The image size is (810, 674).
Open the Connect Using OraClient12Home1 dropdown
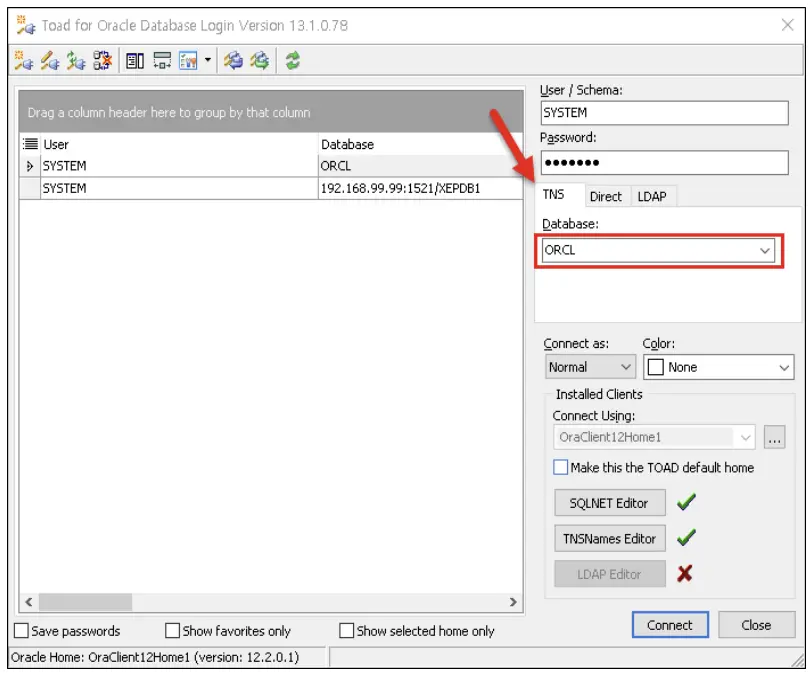745,438
